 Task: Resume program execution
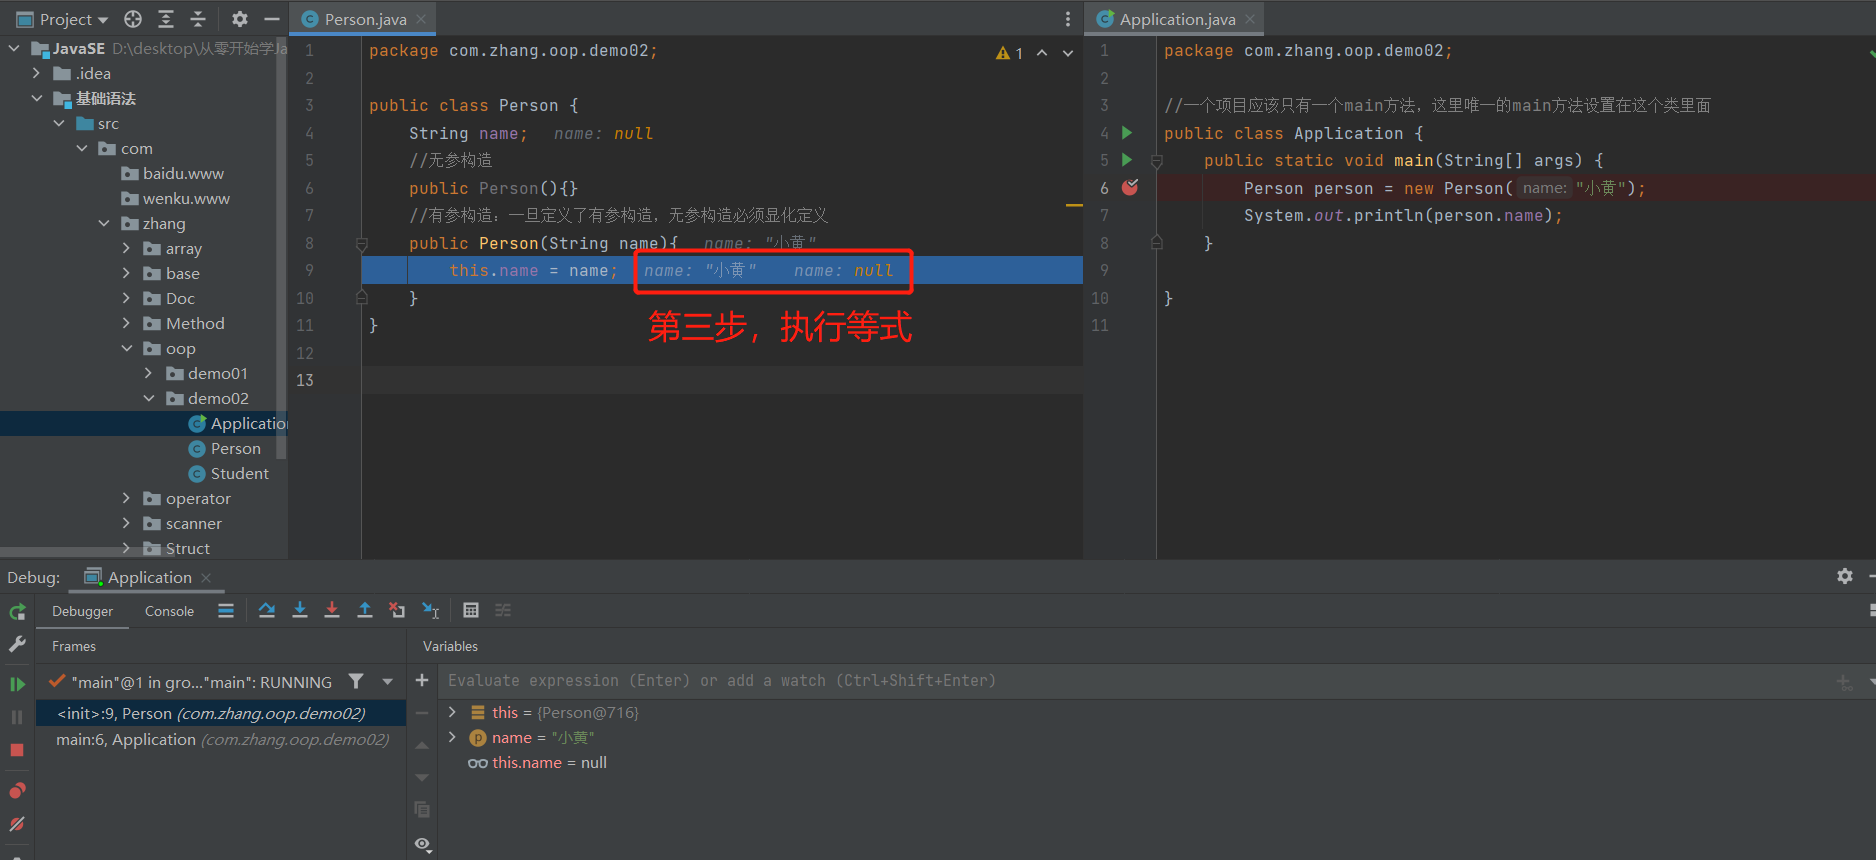(x=17, y=684)
